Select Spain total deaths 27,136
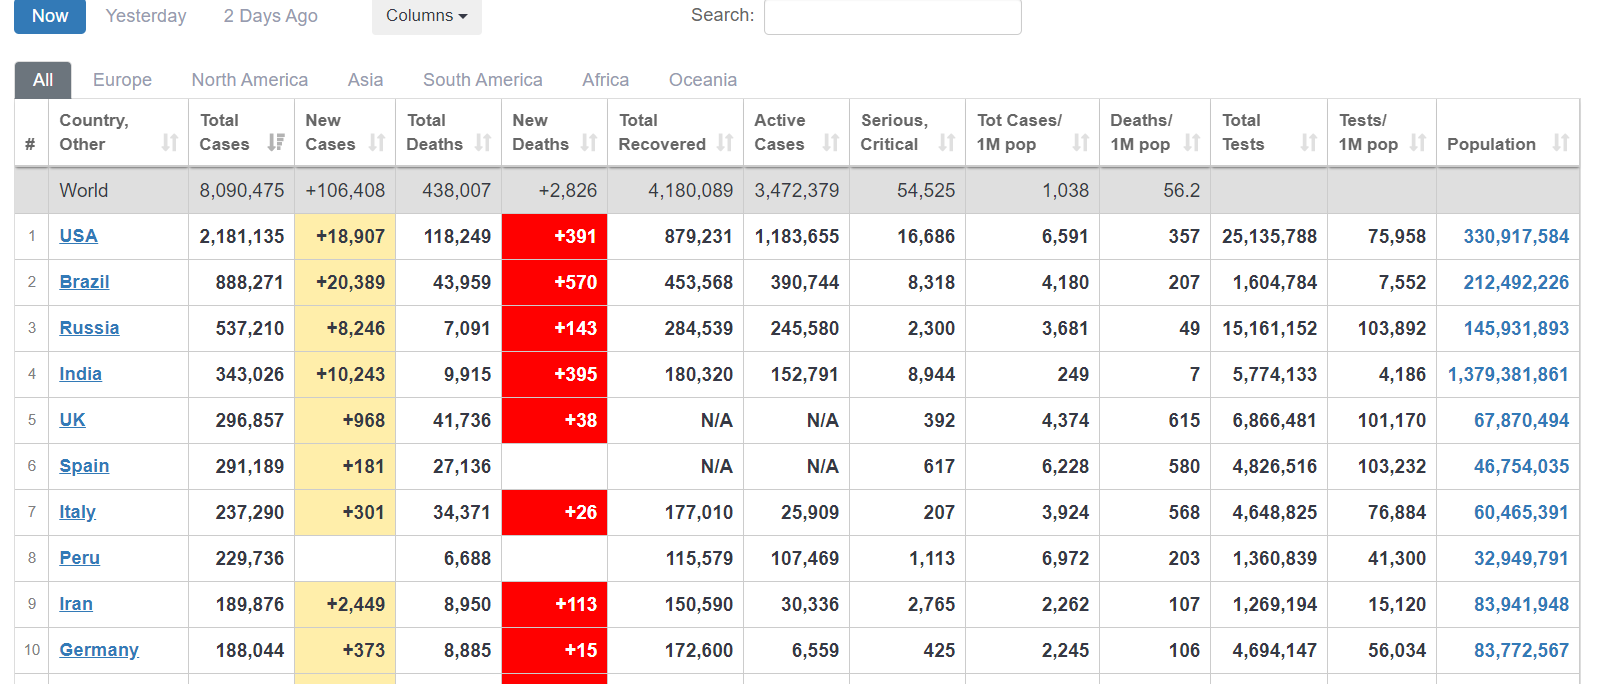 (462, 466)
